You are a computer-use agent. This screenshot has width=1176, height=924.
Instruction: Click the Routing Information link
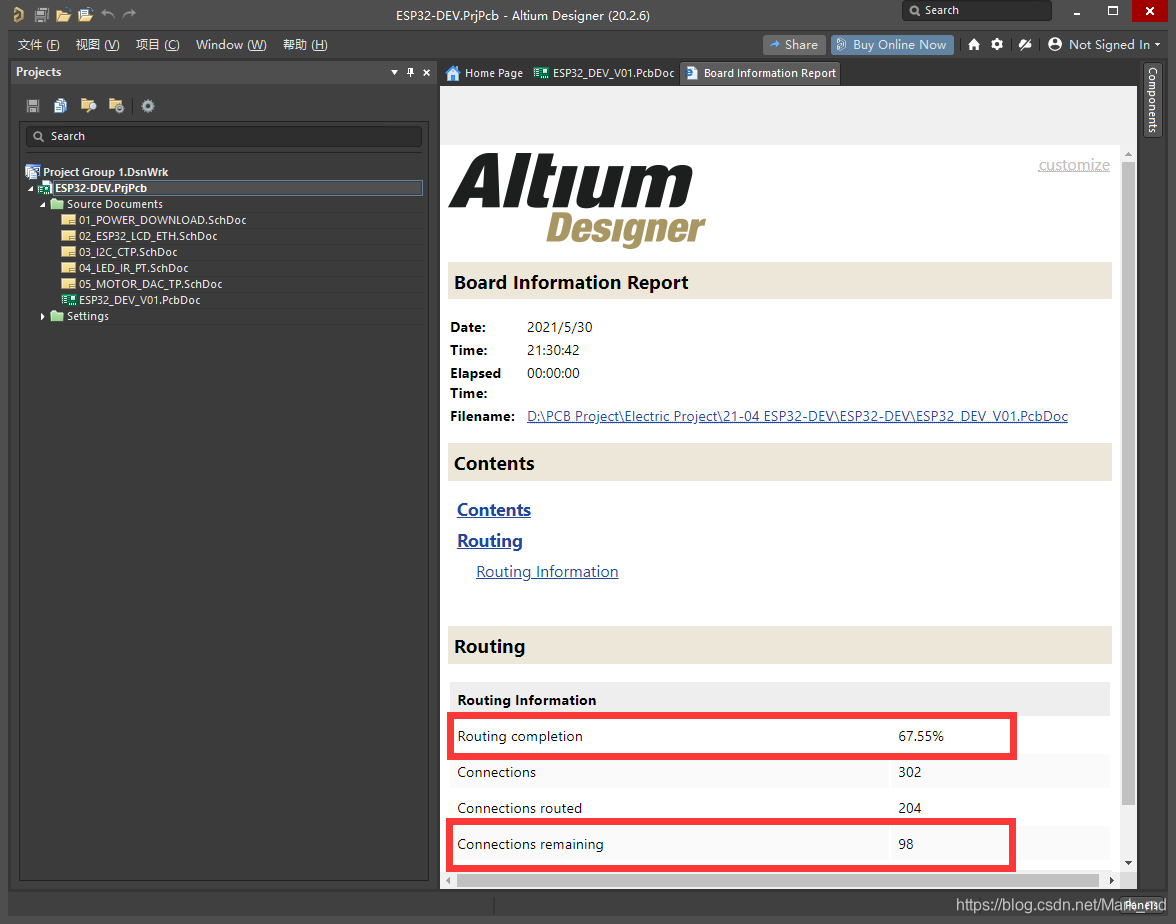[547, 572]
